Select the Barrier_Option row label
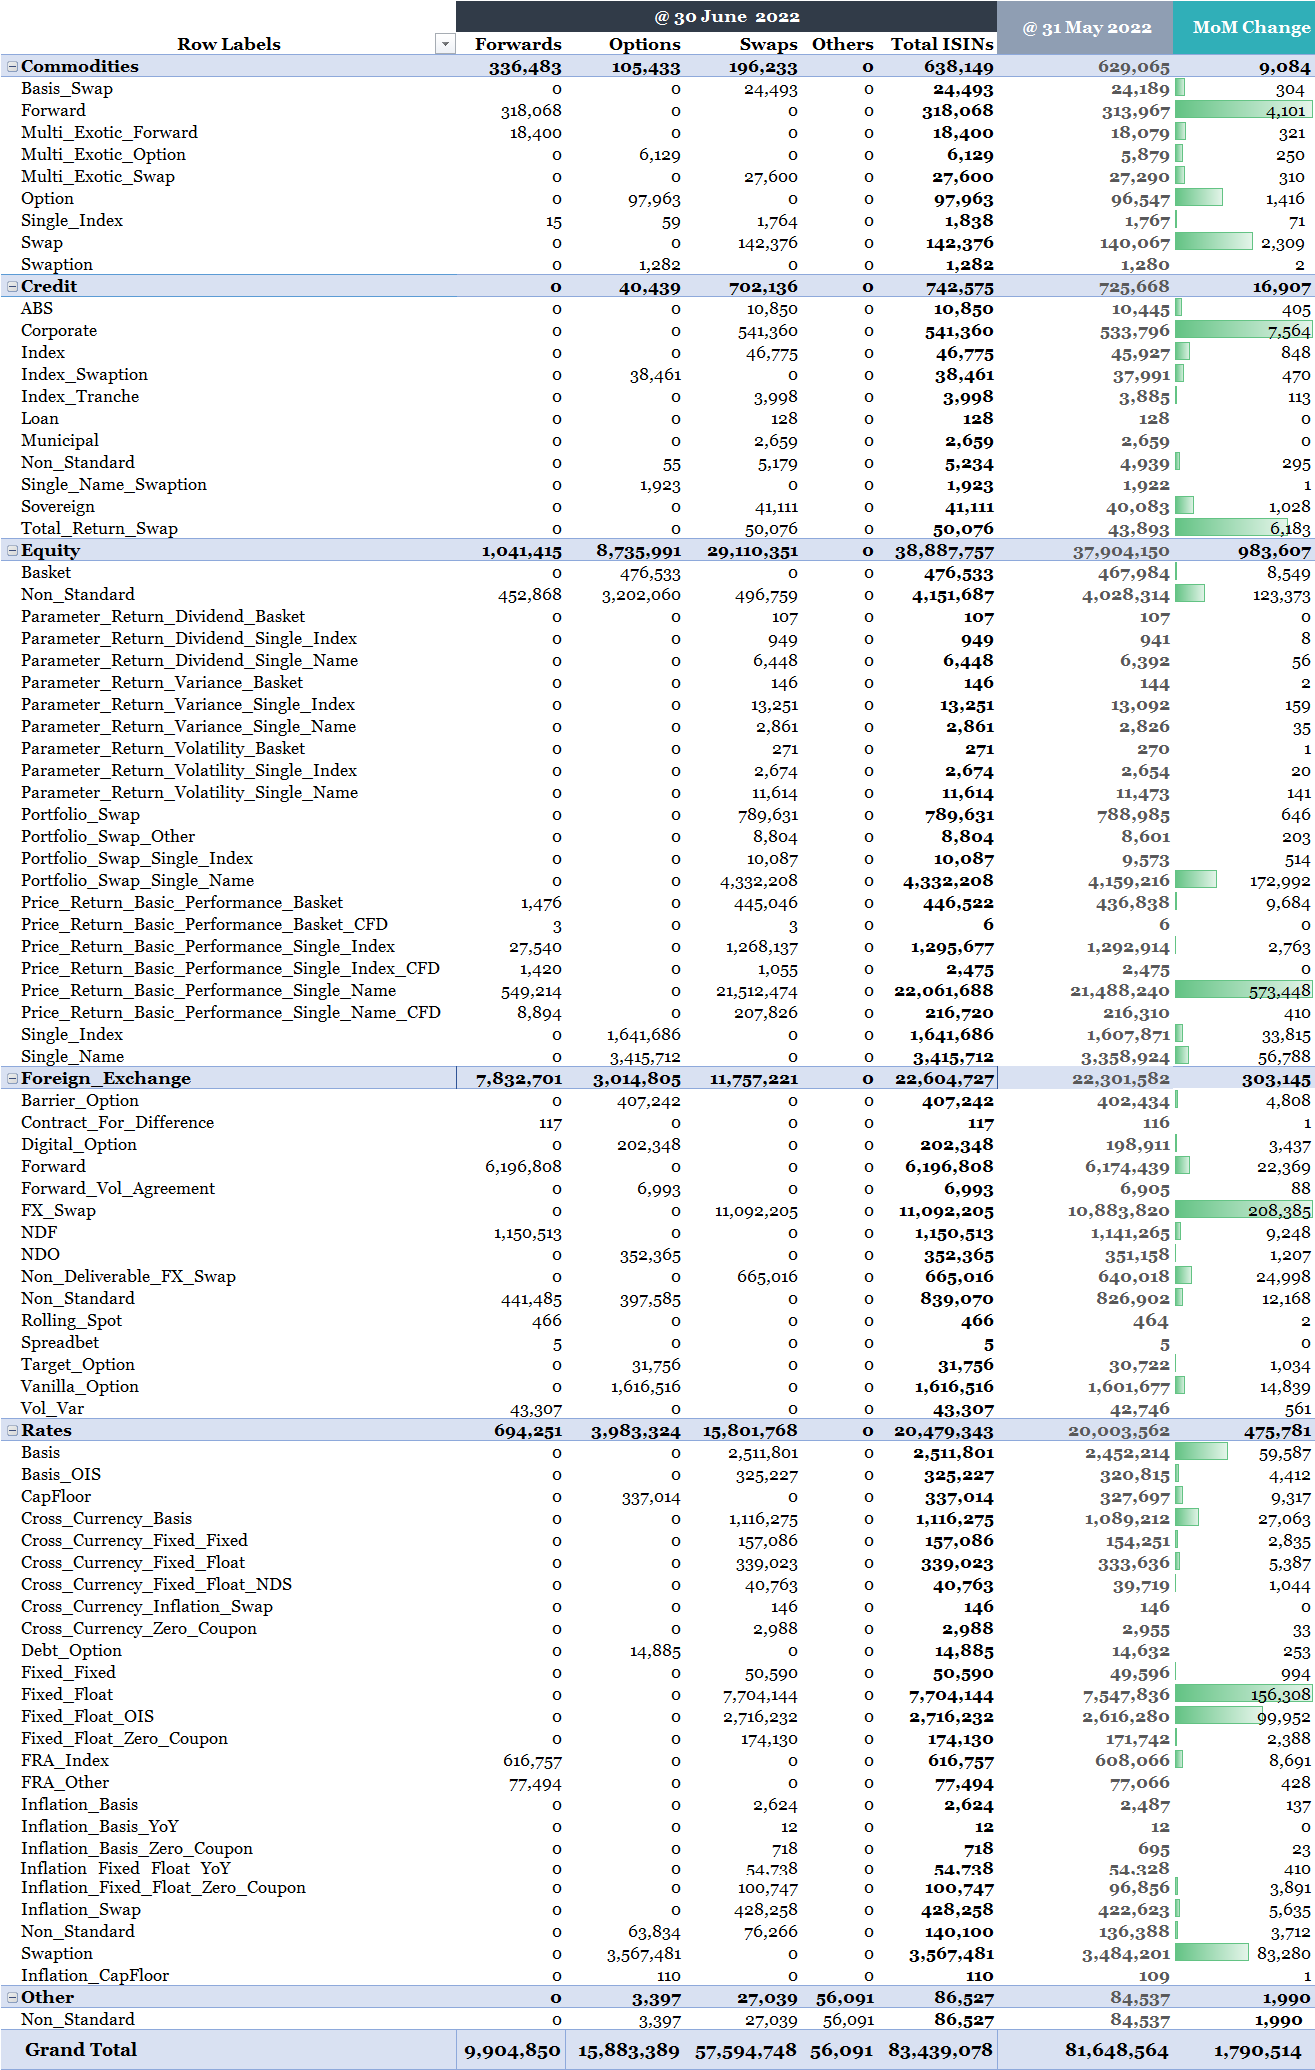Image resolution: width=1315 pixels, height=2070 pixels. click(x=80, y=1100)
